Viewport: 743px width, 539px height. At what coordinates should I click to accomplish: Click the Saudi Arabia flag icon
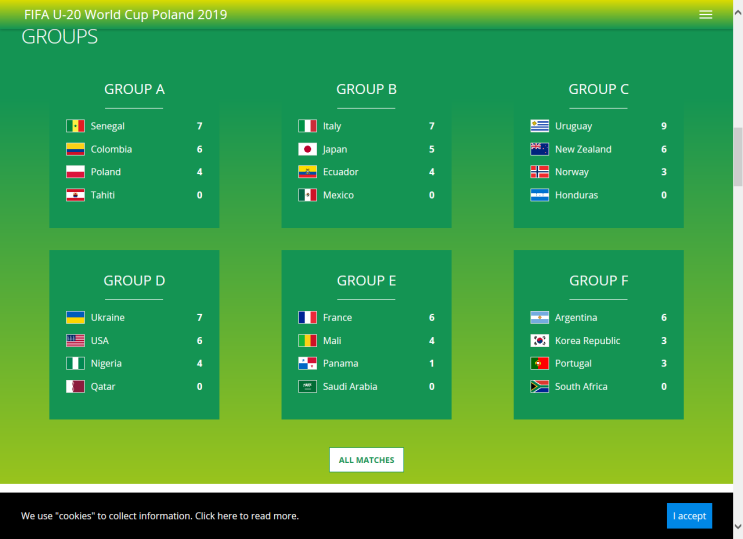[308, 387]
